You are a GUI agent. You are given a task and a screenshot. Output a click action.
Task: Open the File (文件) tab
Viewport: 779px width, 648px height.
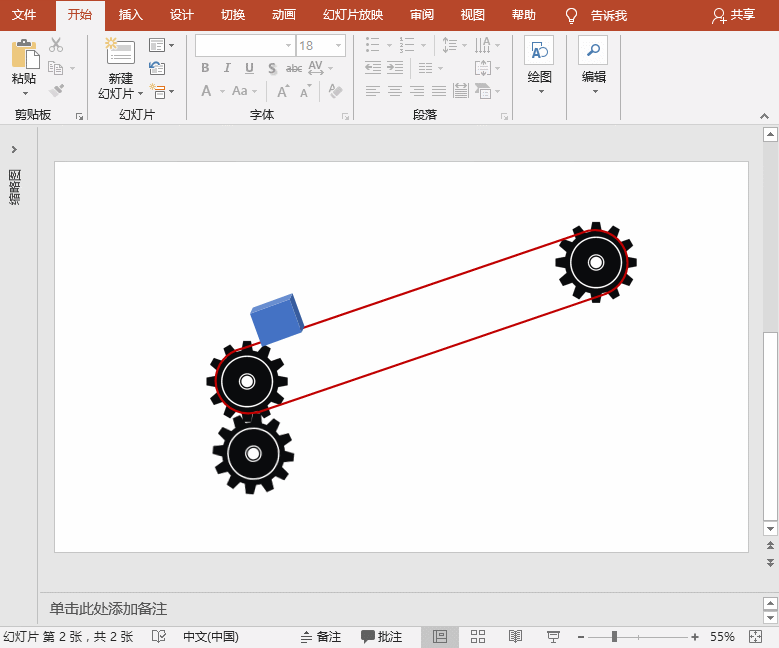coord(24,15)
